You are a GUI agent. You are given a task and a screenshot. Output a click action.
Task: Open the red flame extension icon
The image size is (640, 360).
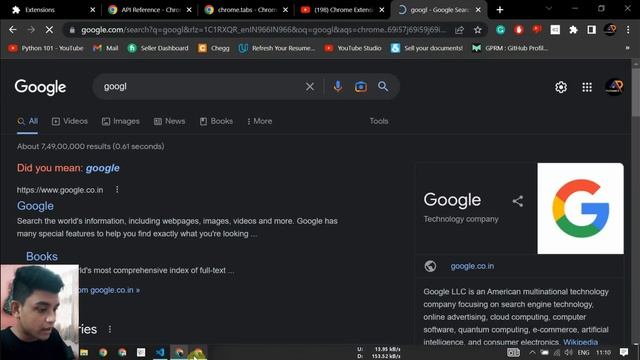(519, 29)
